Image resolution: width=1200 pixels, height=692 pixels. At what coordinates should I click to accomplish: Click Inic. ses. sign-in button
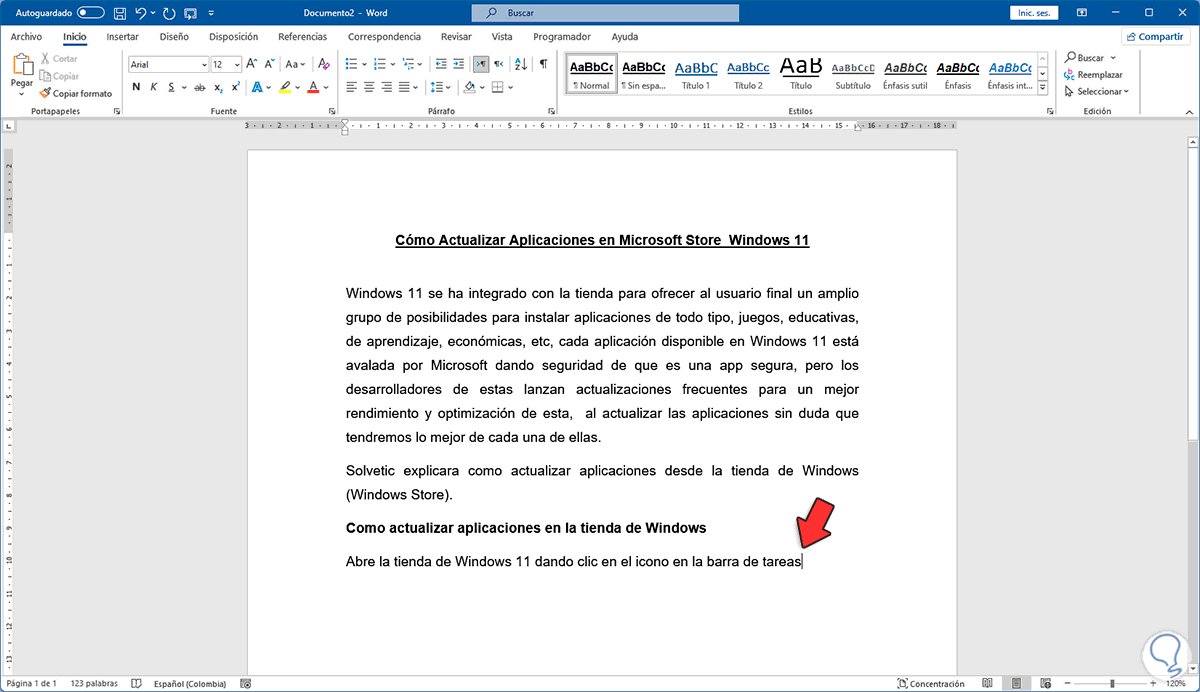tap(1035, 13)
